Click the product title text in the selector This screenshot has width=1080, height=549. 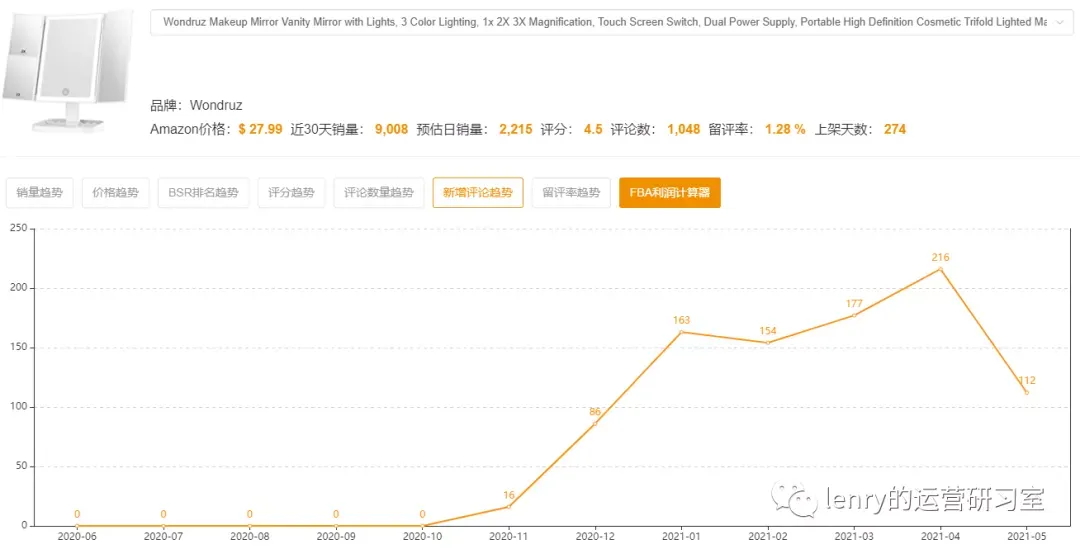605,22
